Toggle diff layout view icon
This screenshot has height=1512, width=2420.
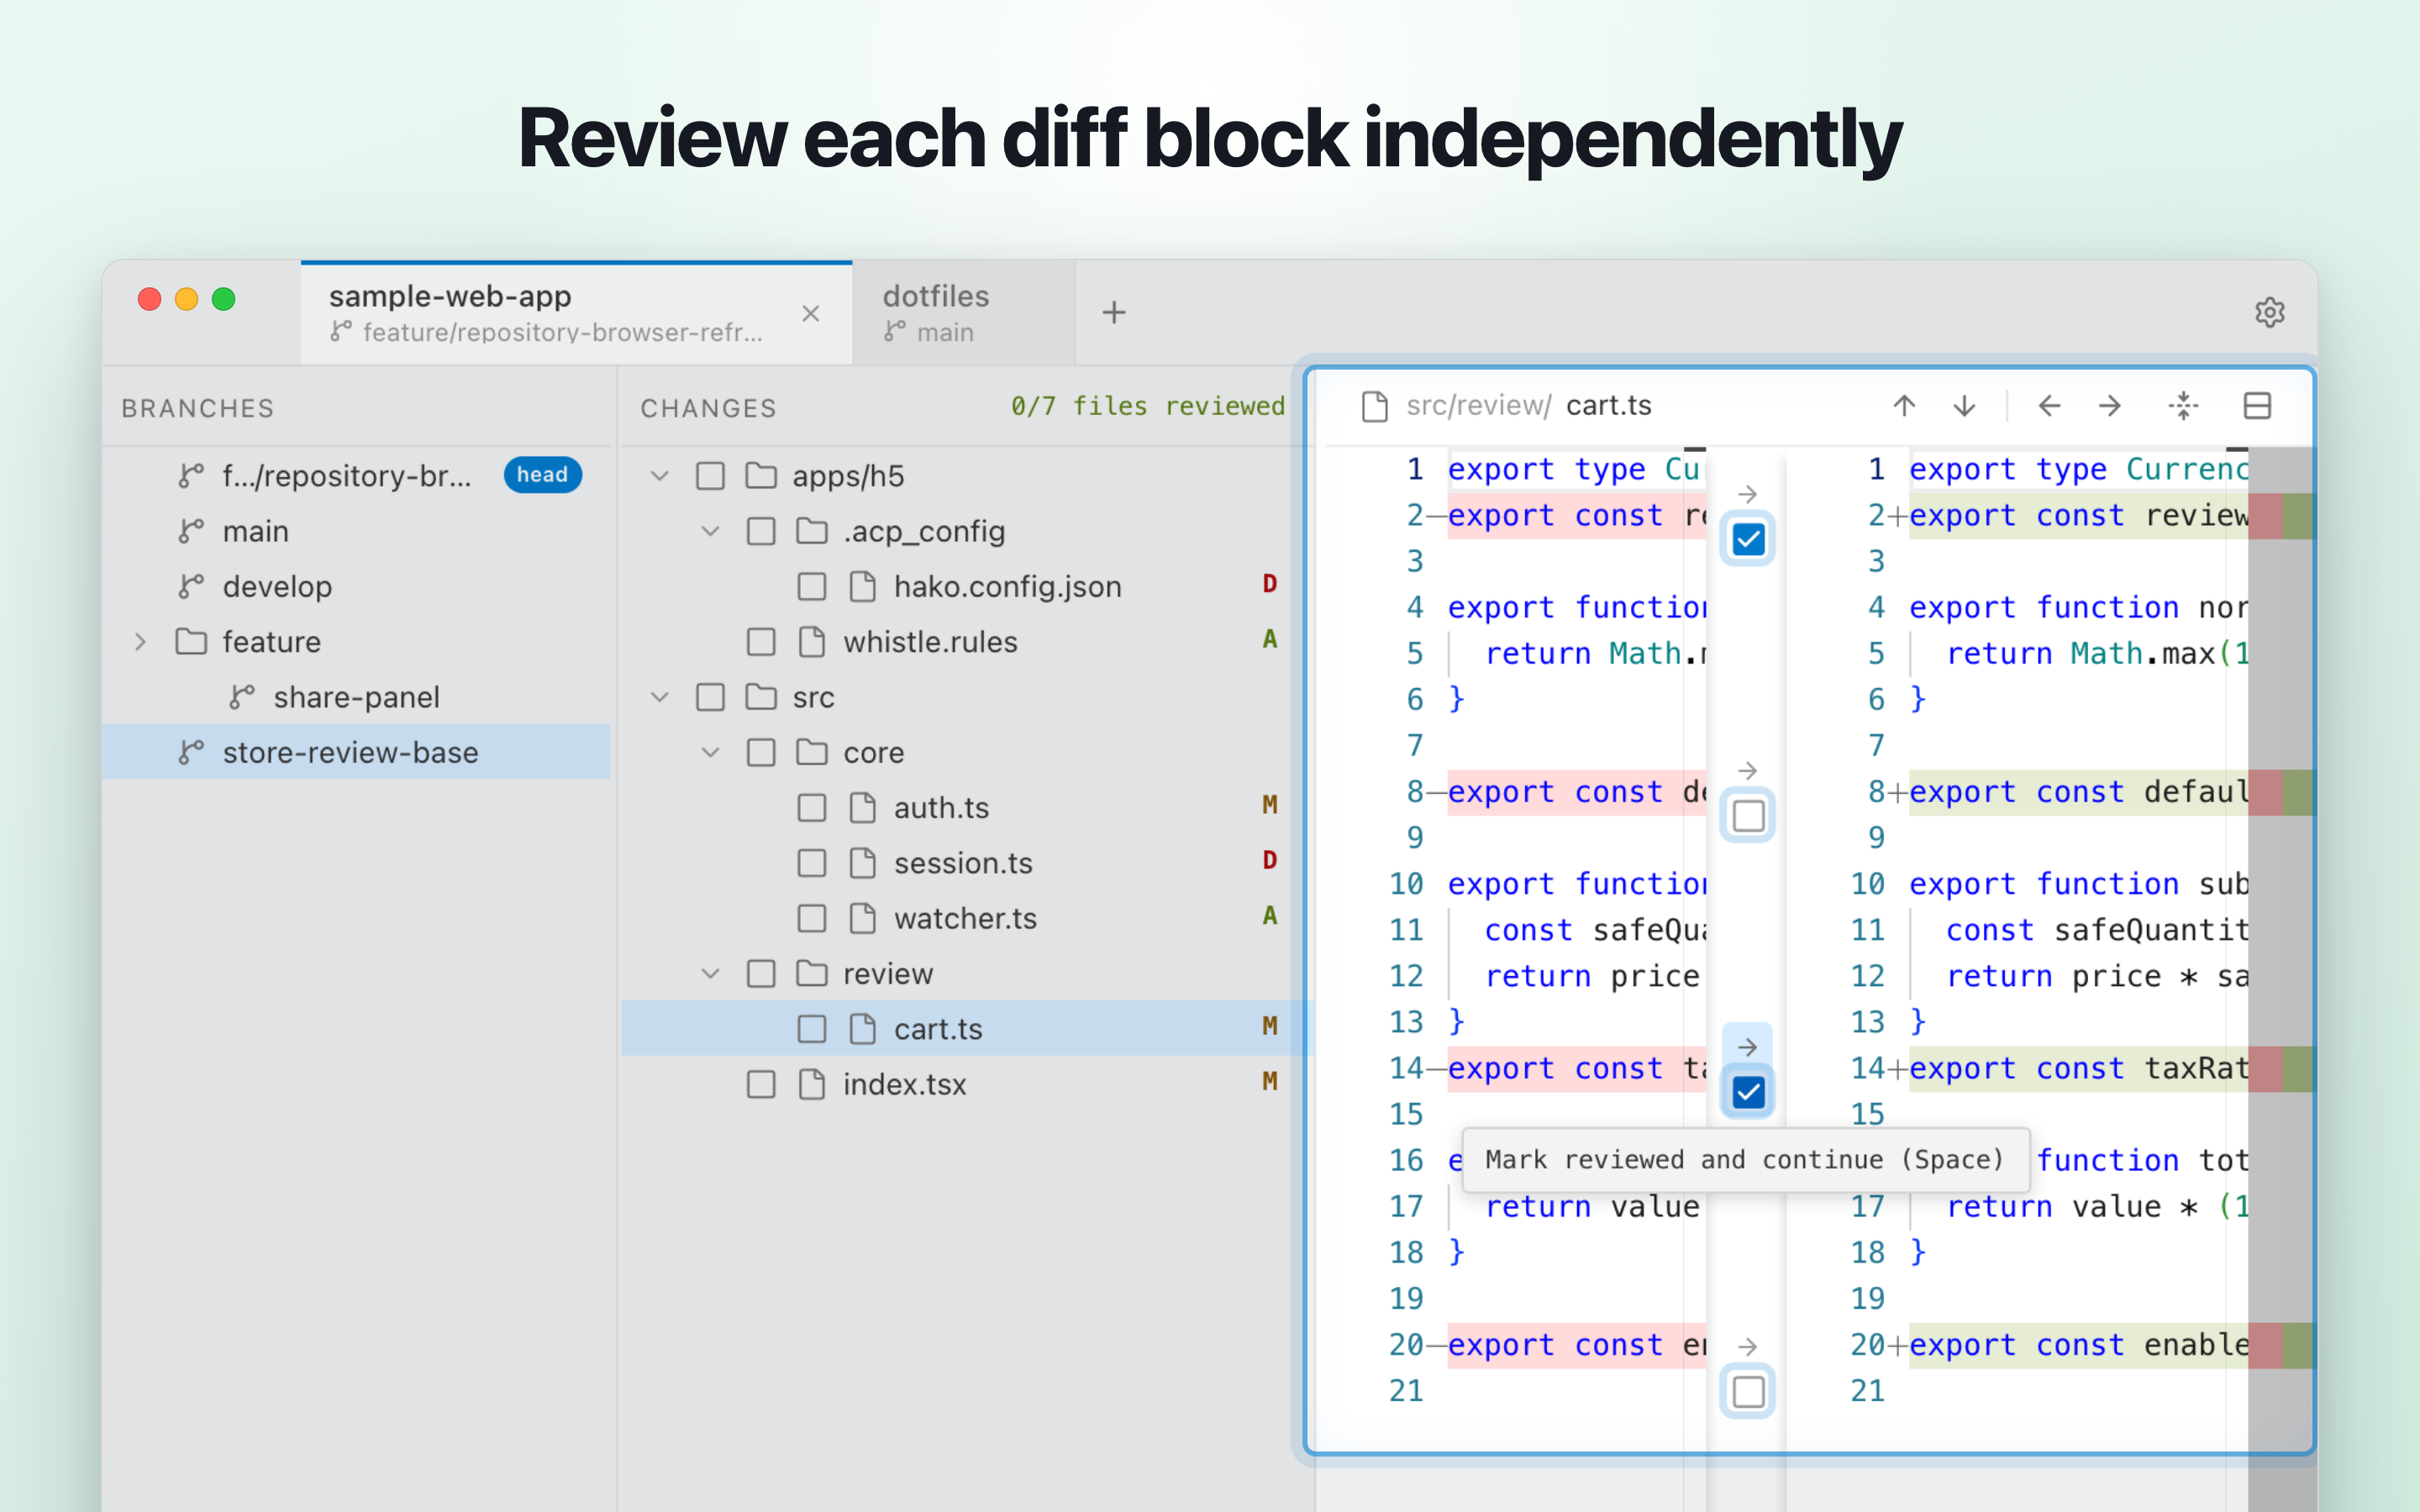coord(2257,406)
